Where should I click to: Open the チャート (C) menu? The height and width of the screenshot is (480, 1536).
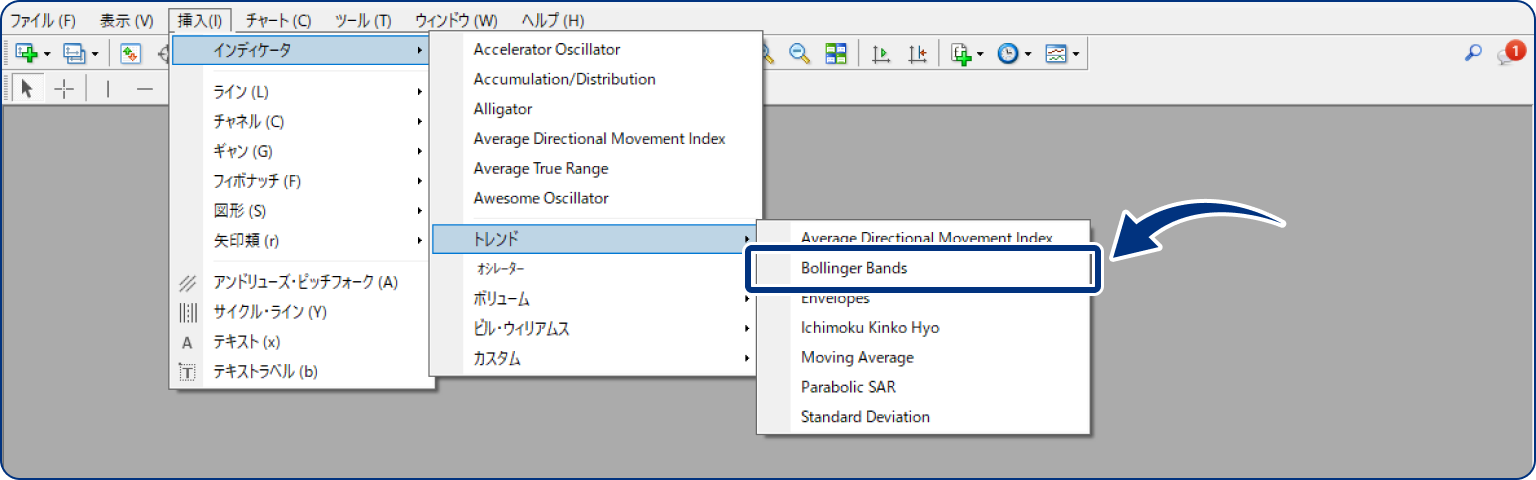278,20
